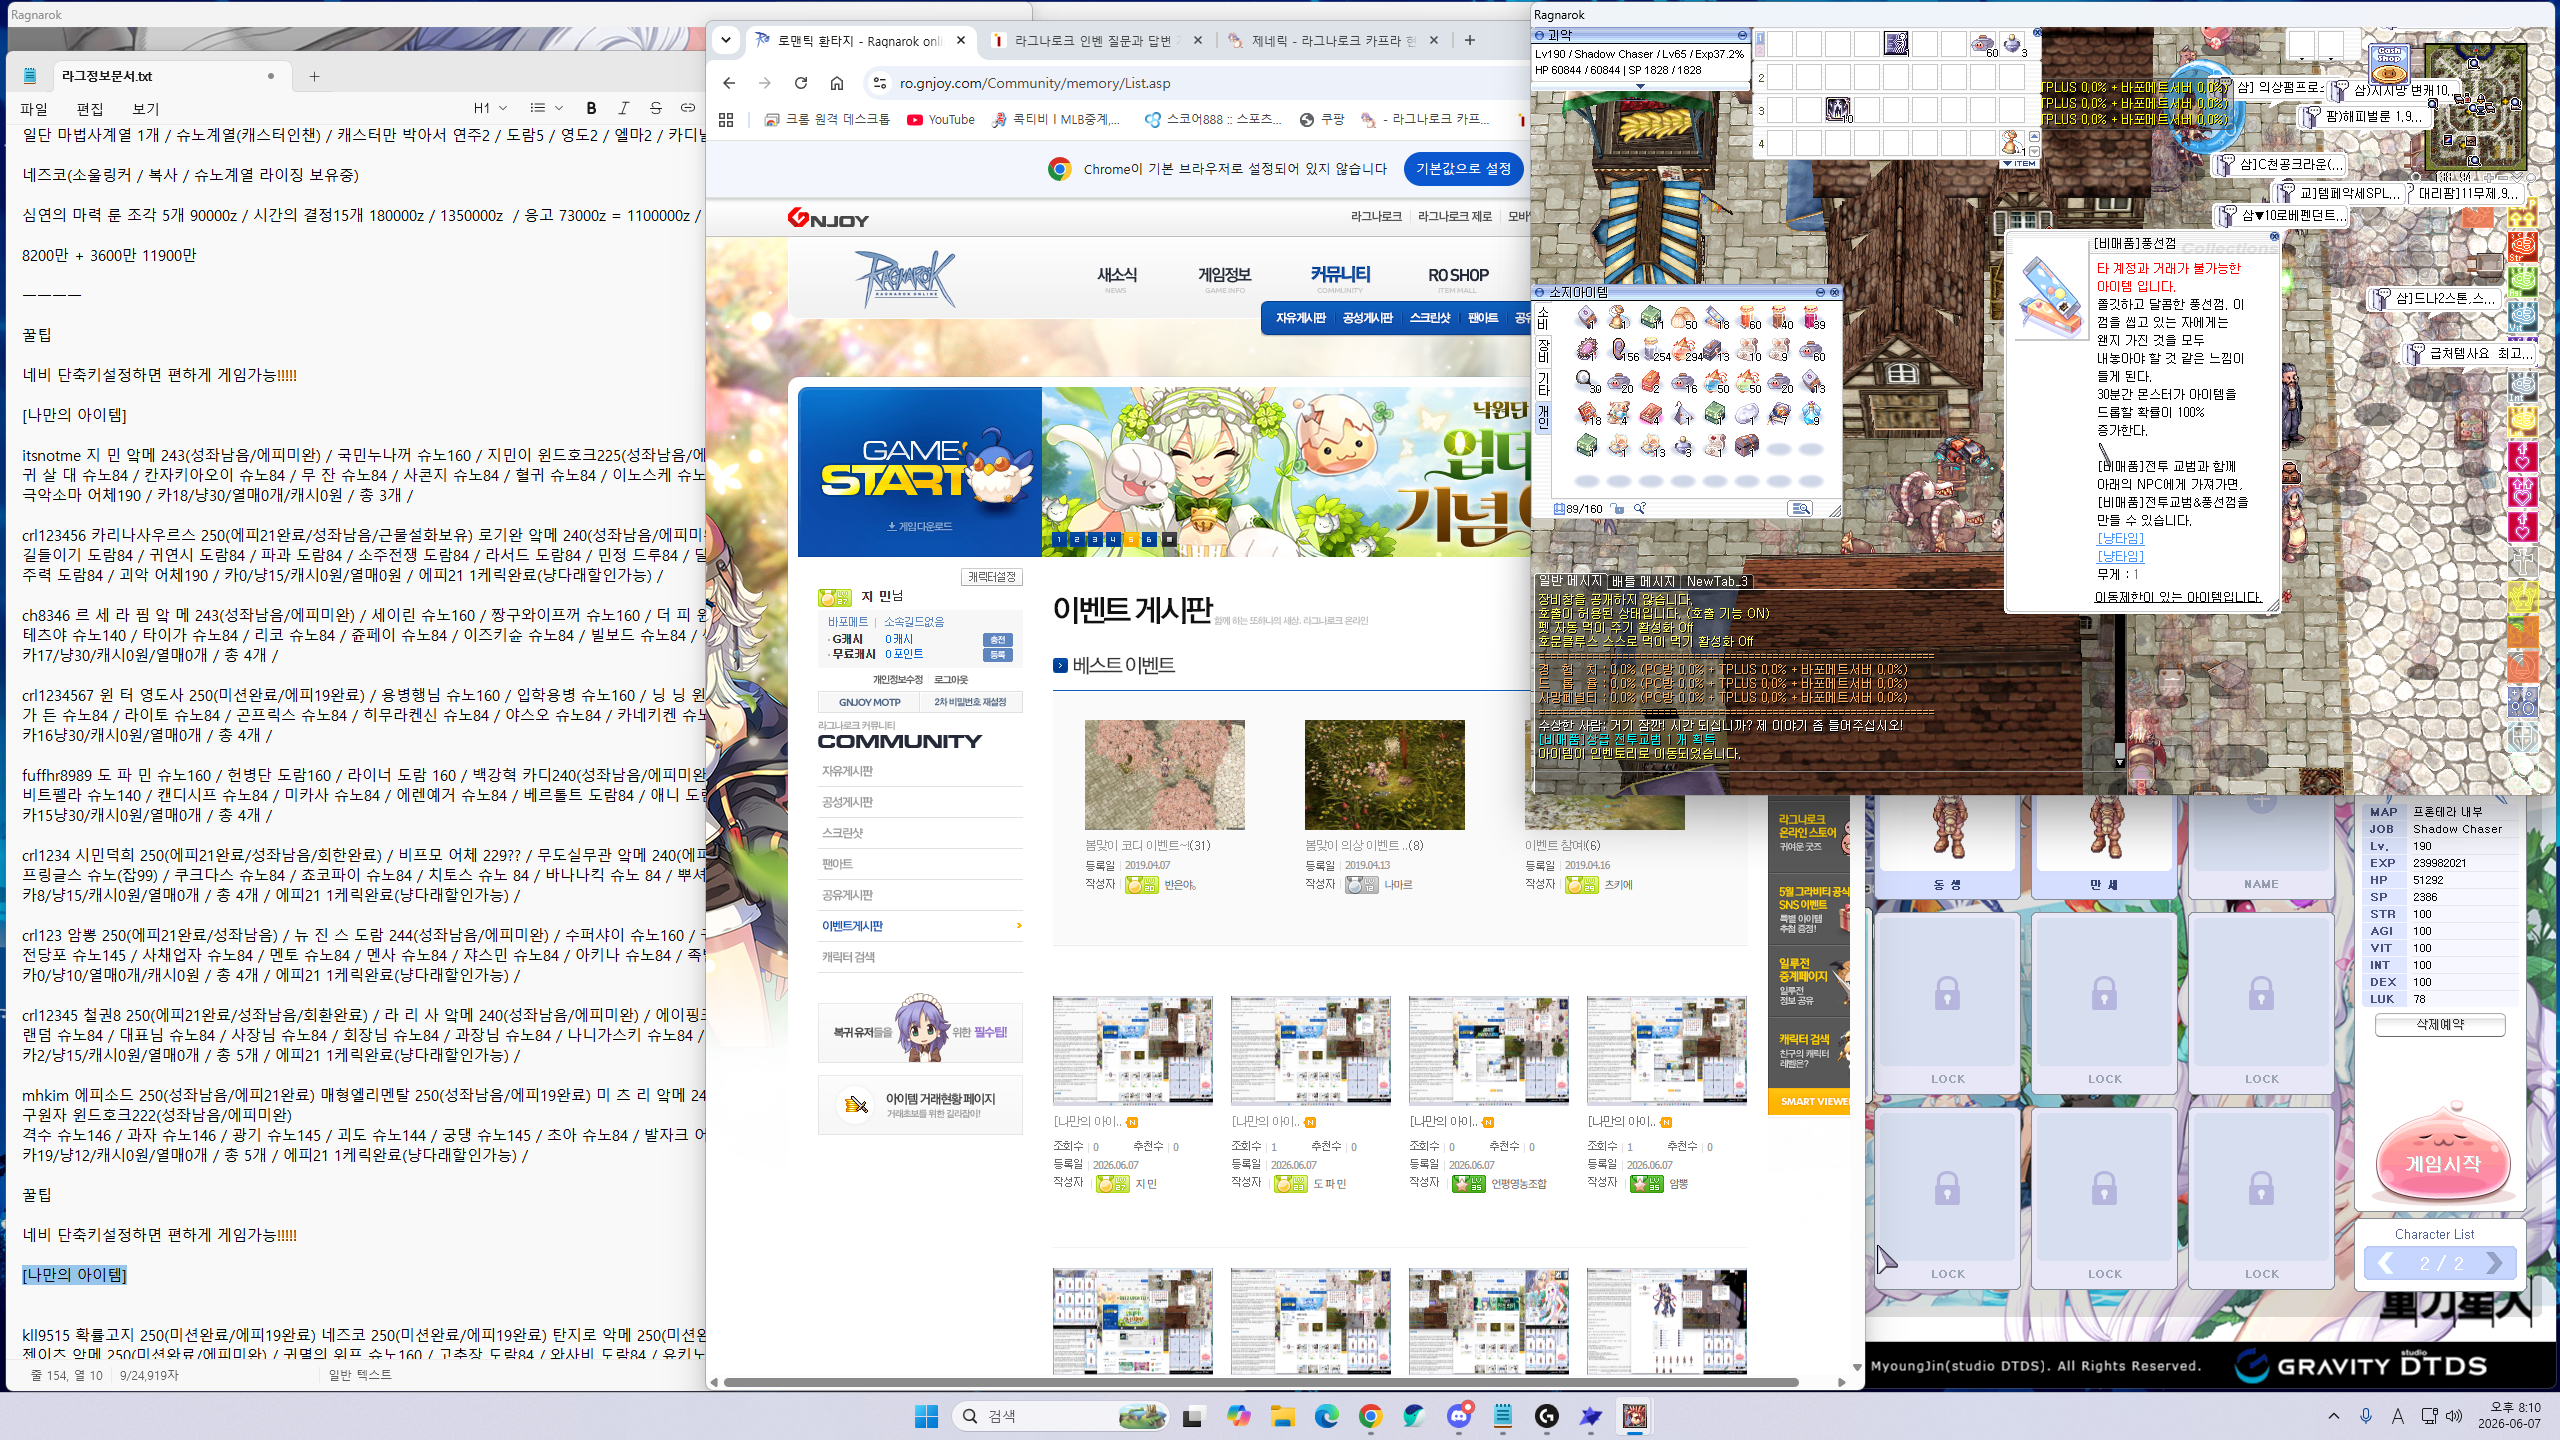Open the GNJOY MOTP link
Screen dimensions: 2560x1440
pyautogui.click(x=869, y=702)
